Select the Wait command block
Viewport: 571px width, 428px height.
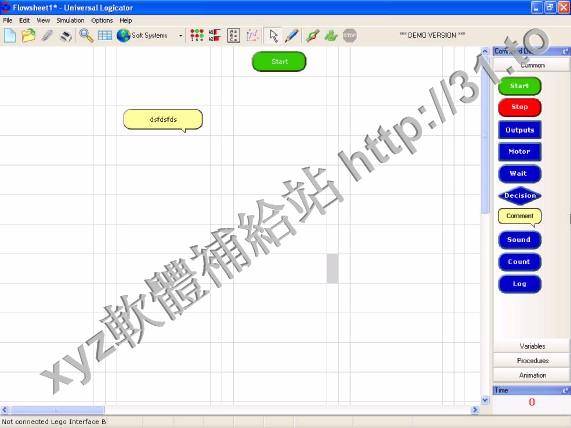pyautogui.click(x=520, y=174)
